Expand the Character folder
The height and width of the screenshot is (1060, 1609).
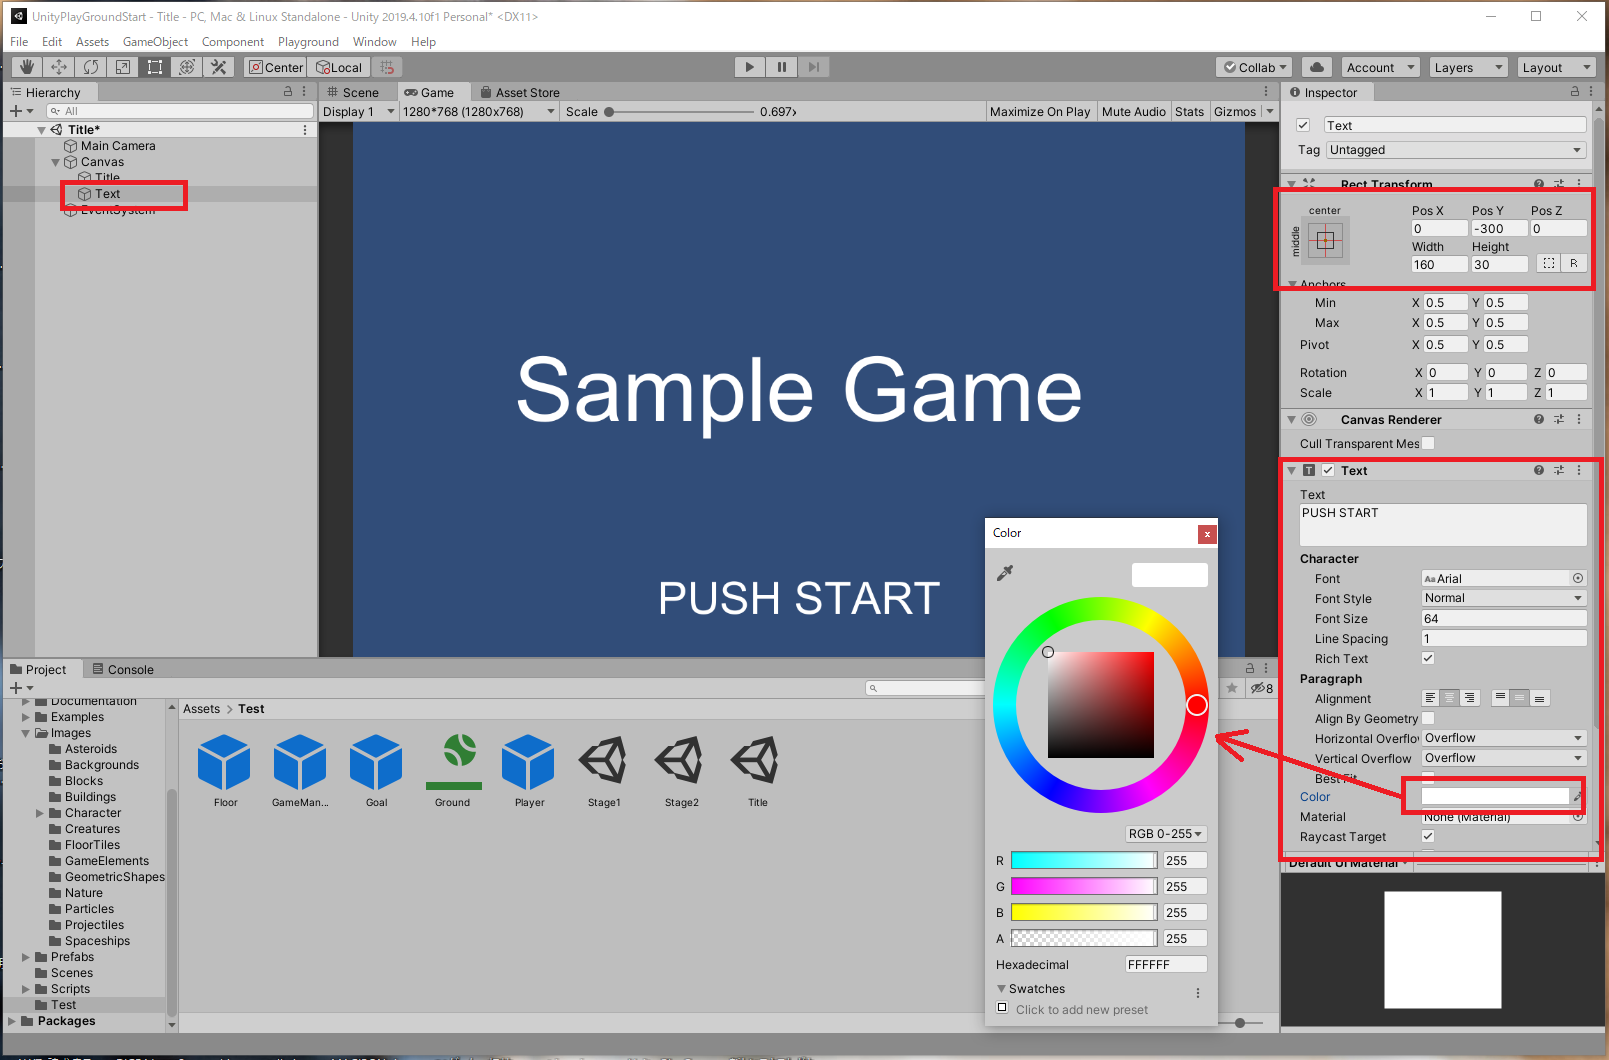40,813
